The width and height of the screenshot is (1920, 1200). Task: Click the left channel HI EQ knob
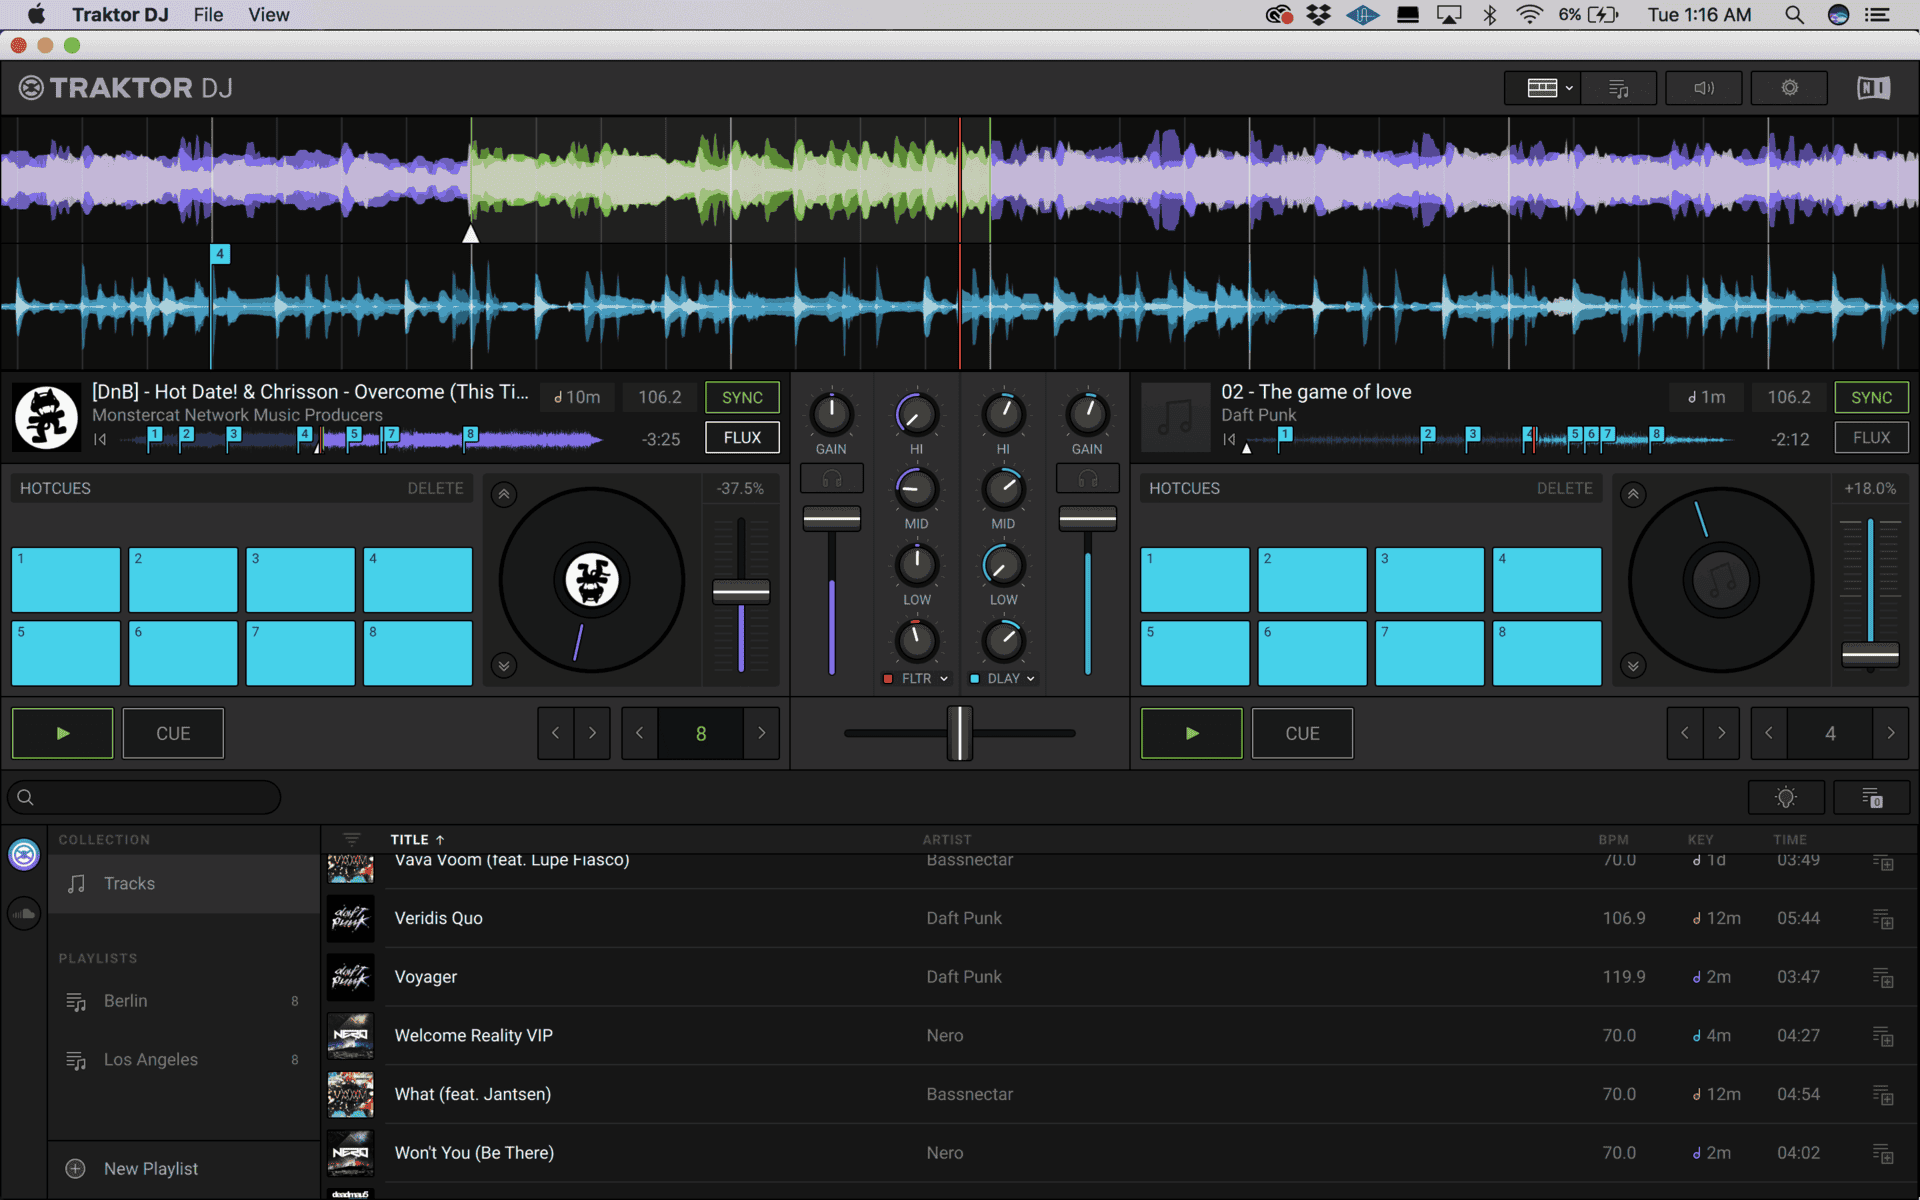tap(916, 414)
